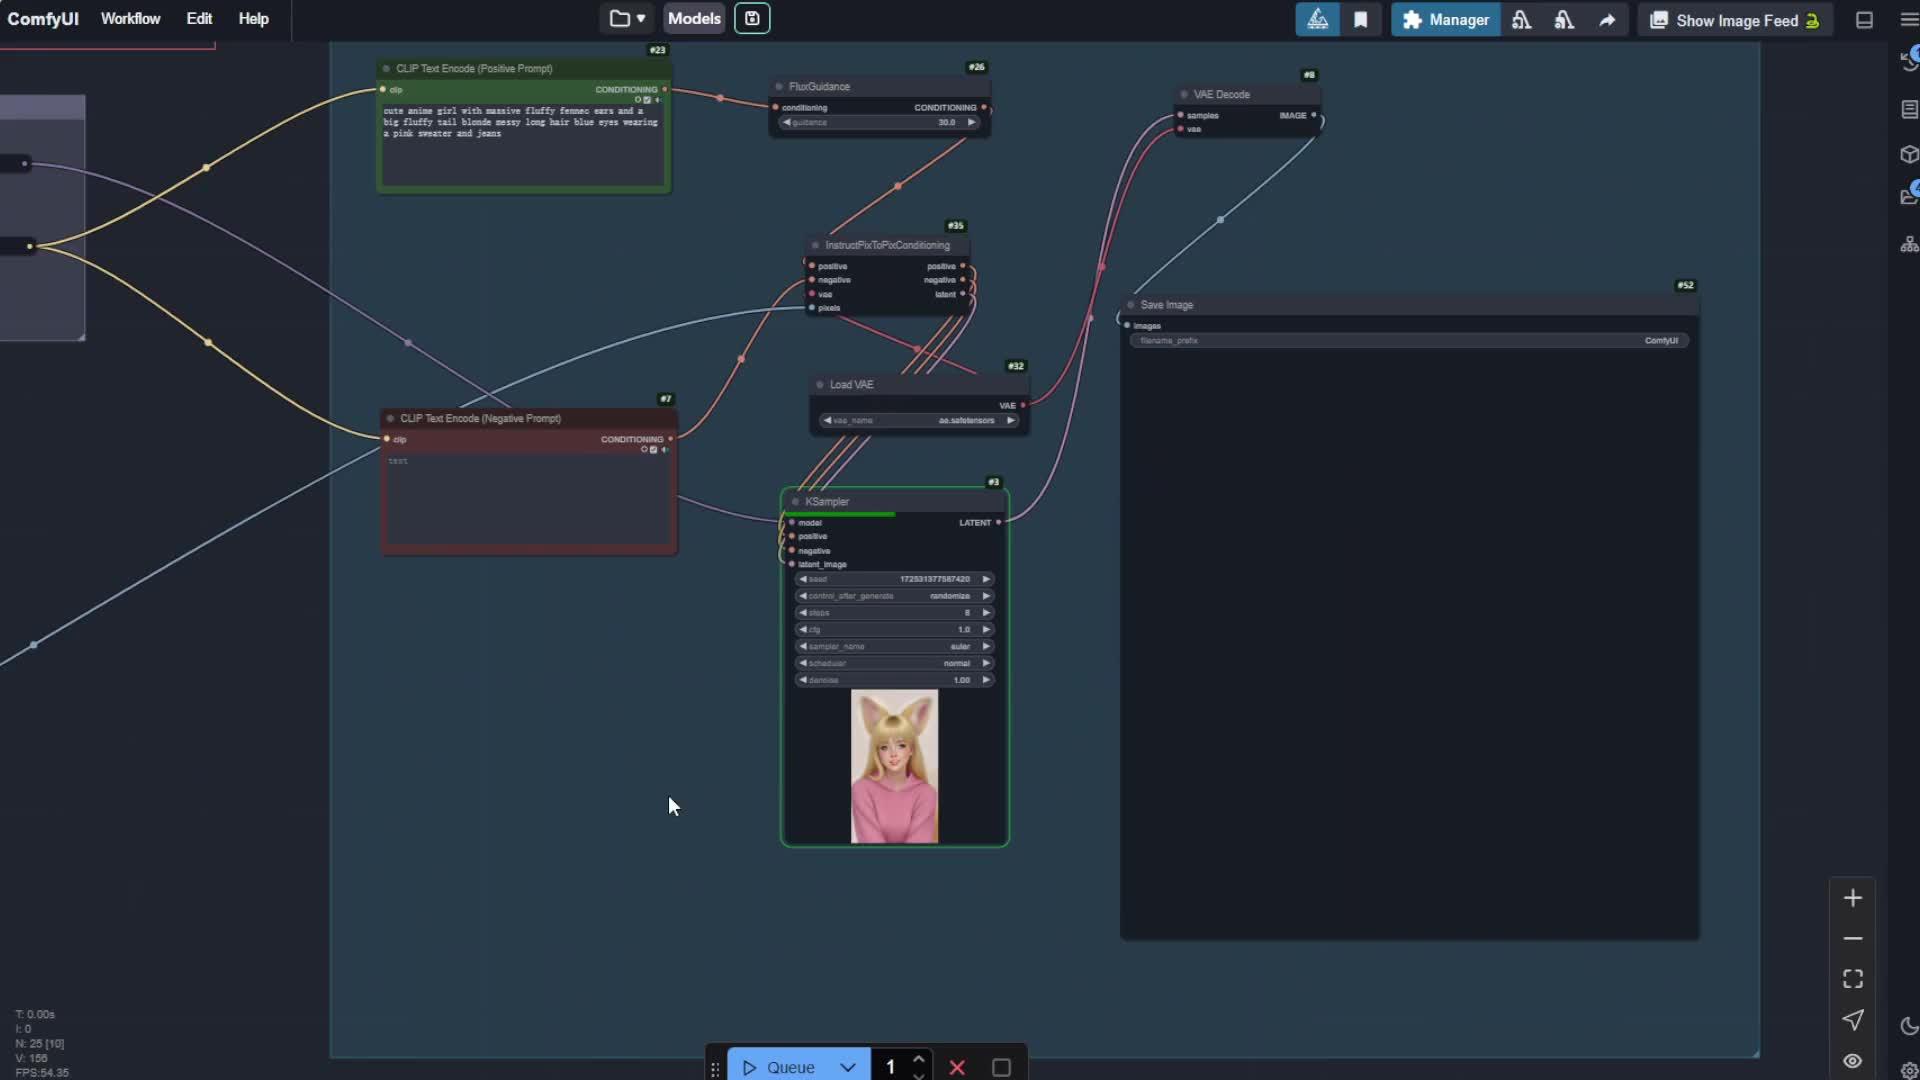1920x1080 pixels.
Task: Click the bookmark icon in the top toolbar
Action: tap(1361, 18)
